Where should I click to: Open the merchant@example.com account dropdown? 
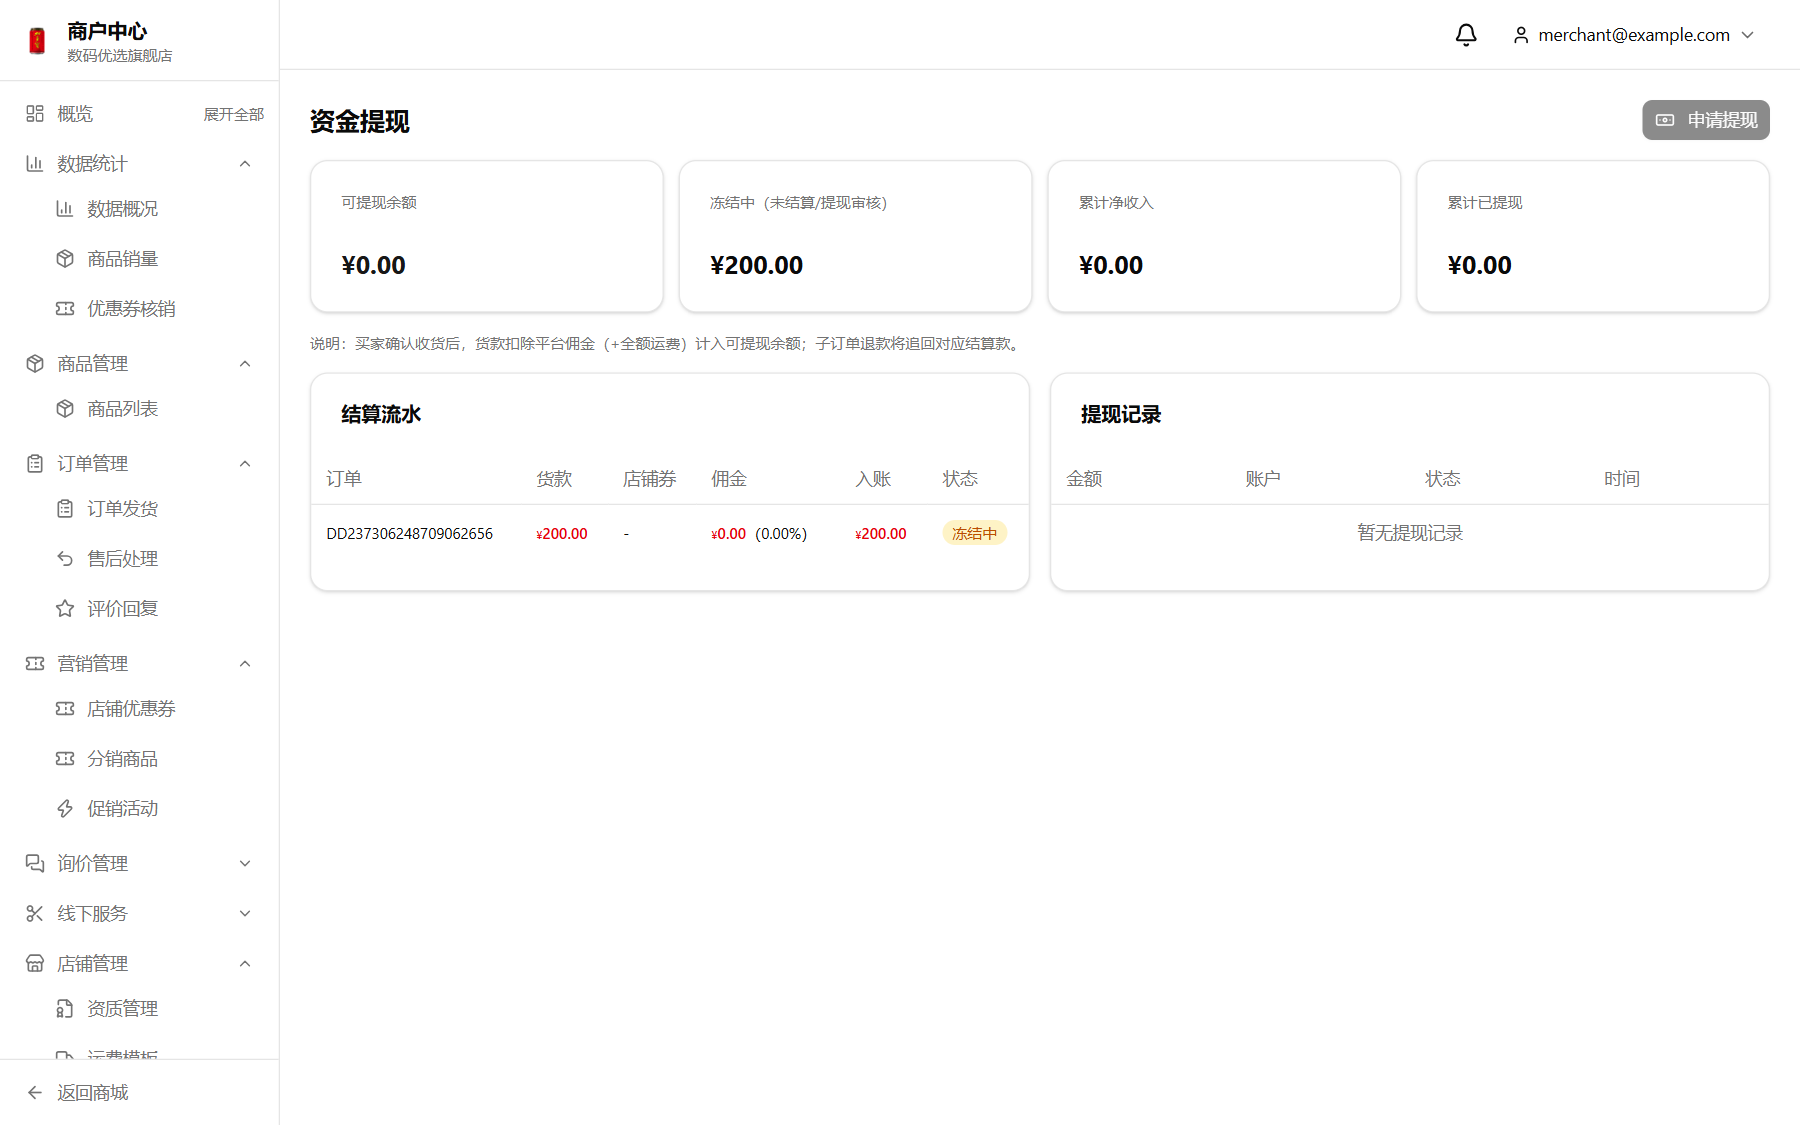pos(1634,35)
